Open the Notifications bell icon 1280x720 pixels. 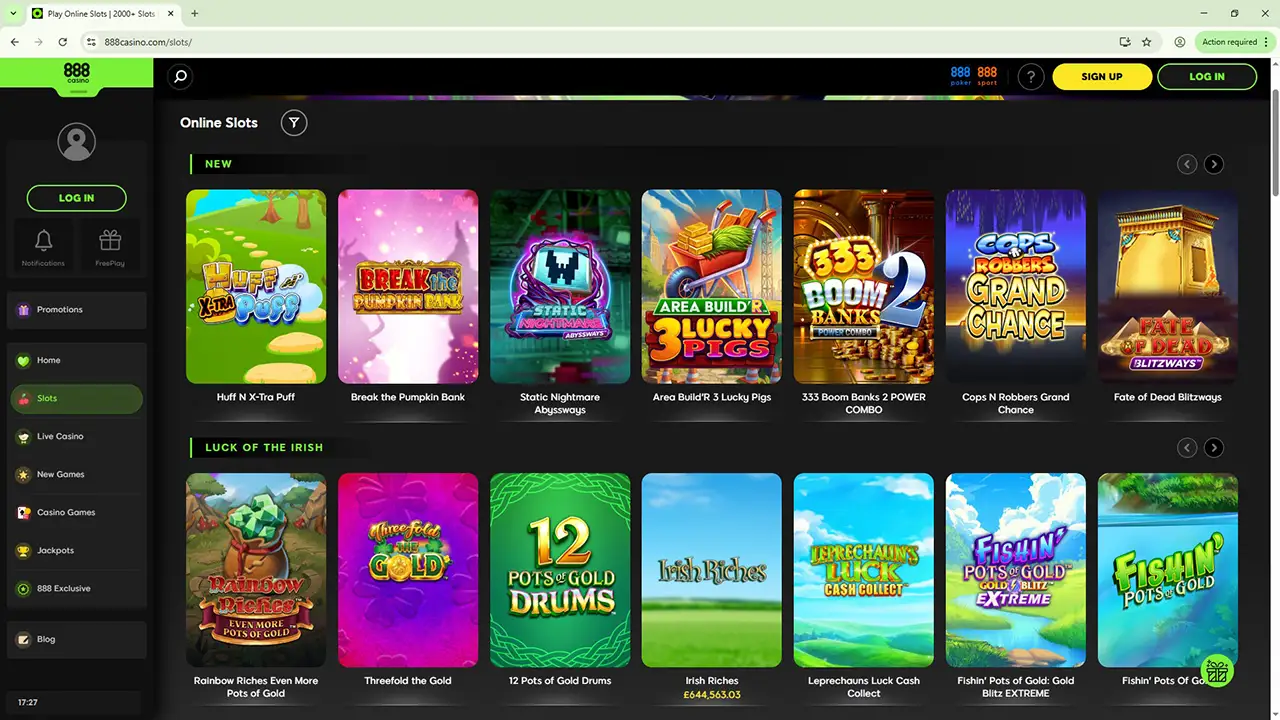click(x=43, y=245)
